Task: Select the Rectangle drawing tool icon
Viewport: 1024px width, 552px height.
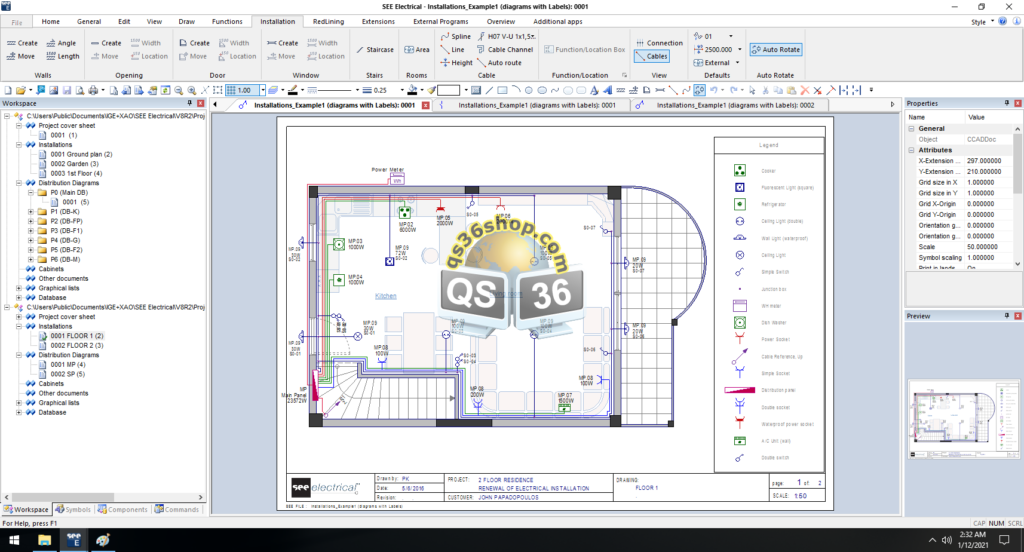Action: [502, 90]
